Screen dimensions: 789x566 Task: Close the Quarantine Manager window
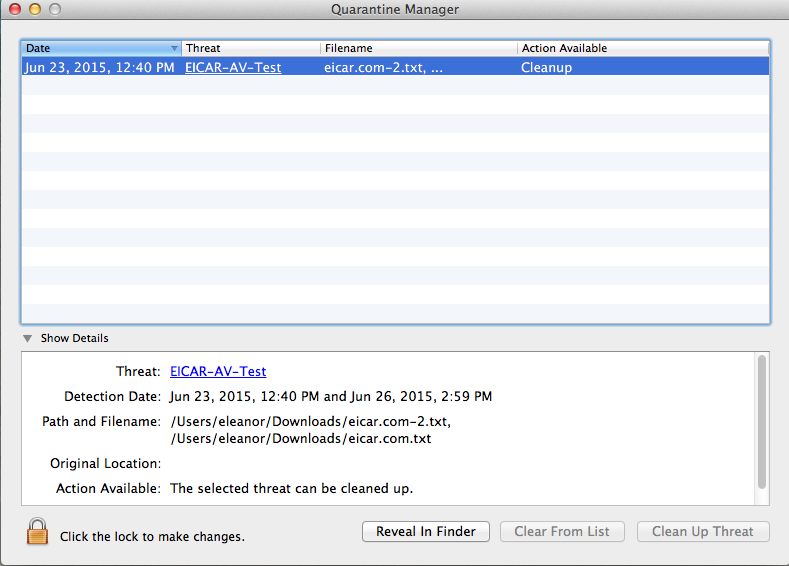pyautogui.click(x=15, y=9)
